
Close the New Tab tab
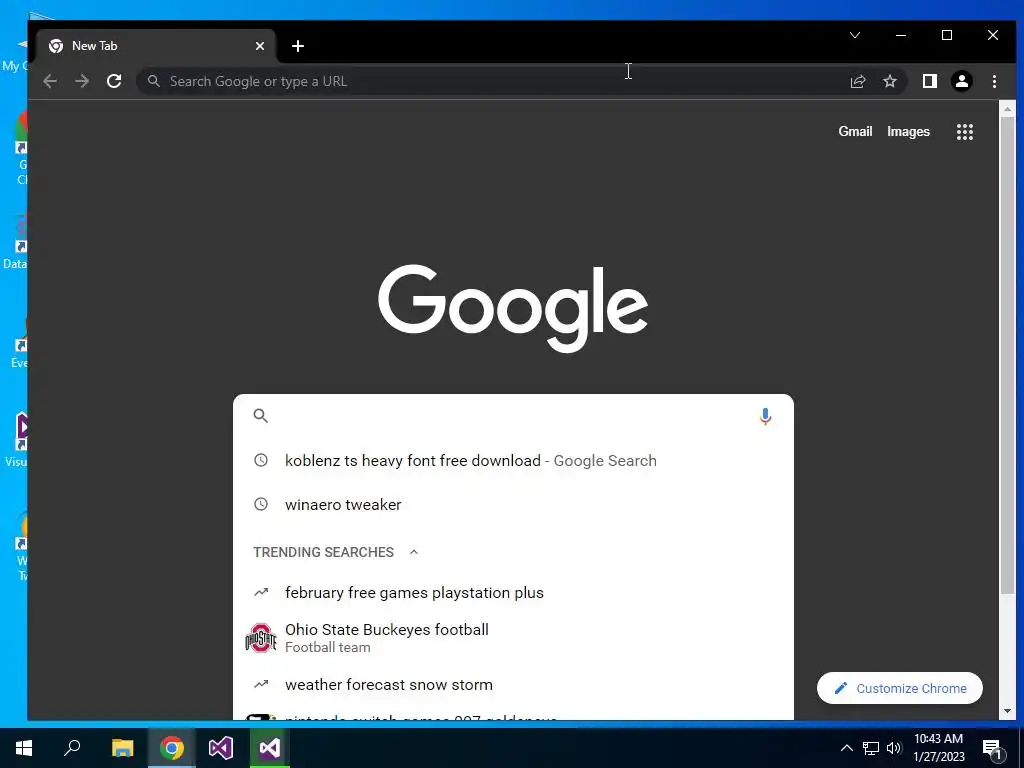coord(260,46)
